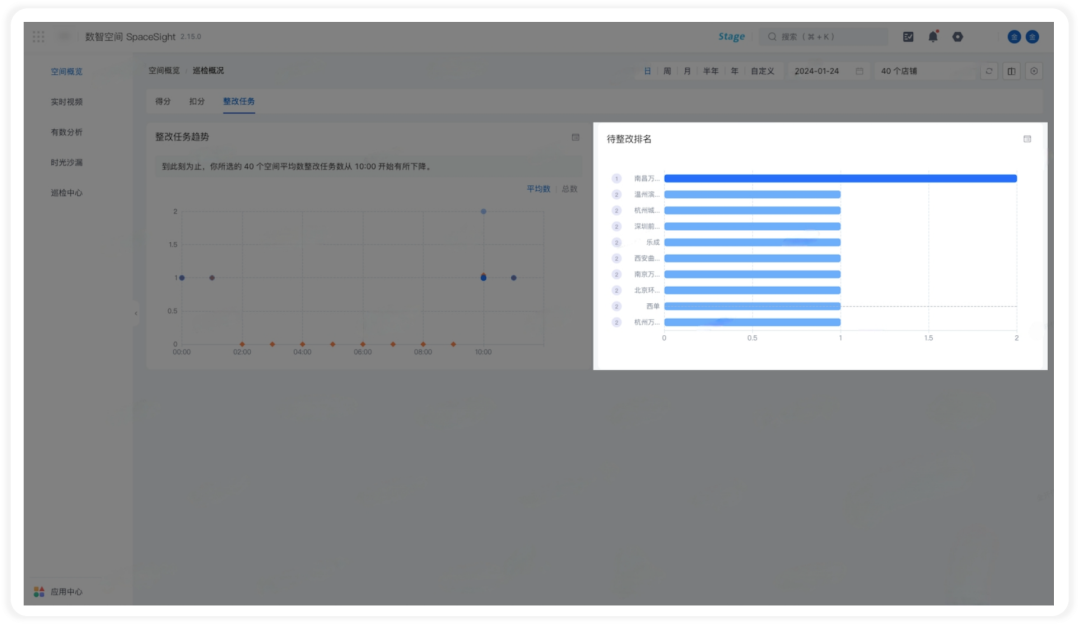Click the refresh icon button
The height and width of the screenshot is (625, 1080).
click(989, 71)
